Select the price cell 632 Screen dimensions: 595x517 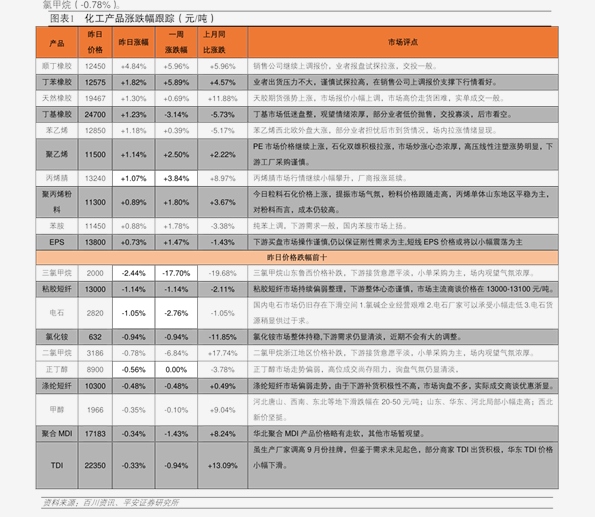click(95, 337)
